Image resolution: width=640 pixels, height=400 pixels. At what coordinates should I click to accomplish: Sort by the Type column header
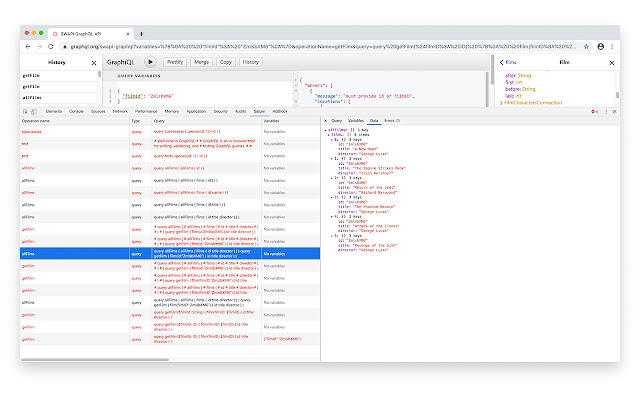[141, 121]
